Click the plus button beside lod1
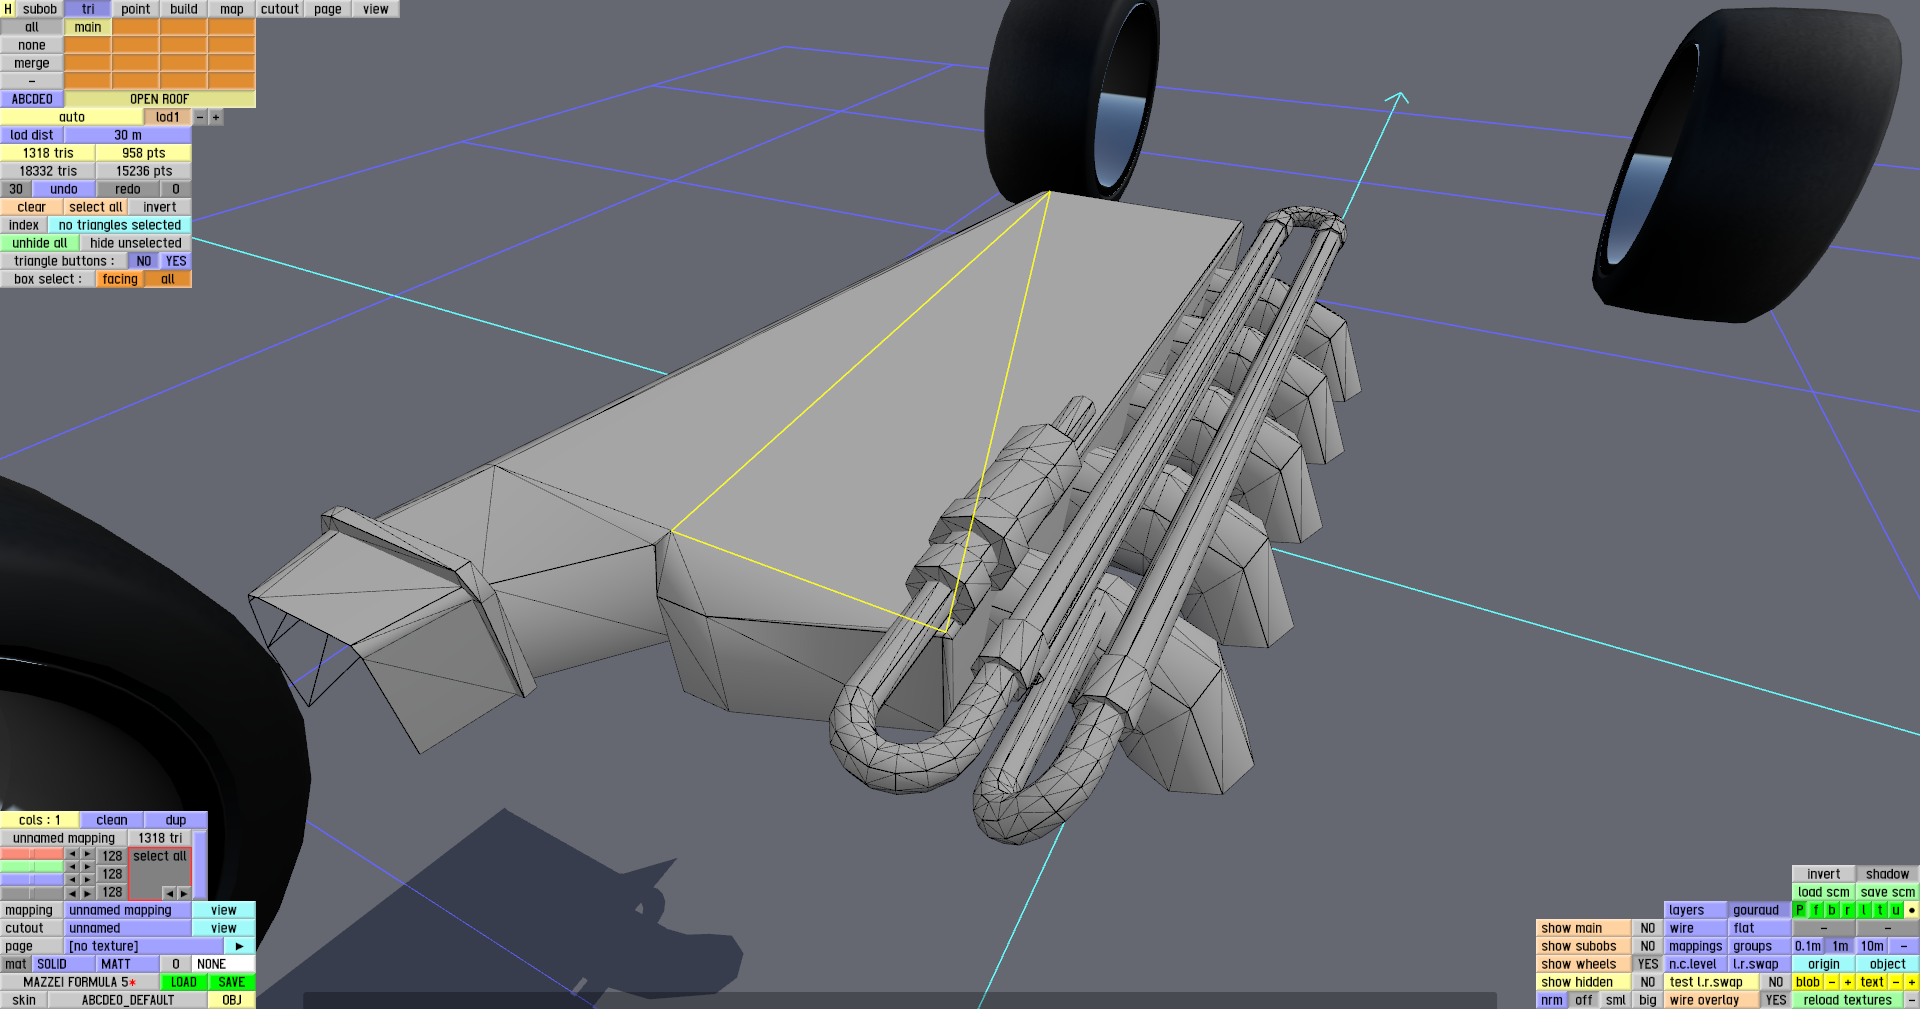The image size is (1920, 1009). pos(216,117)
